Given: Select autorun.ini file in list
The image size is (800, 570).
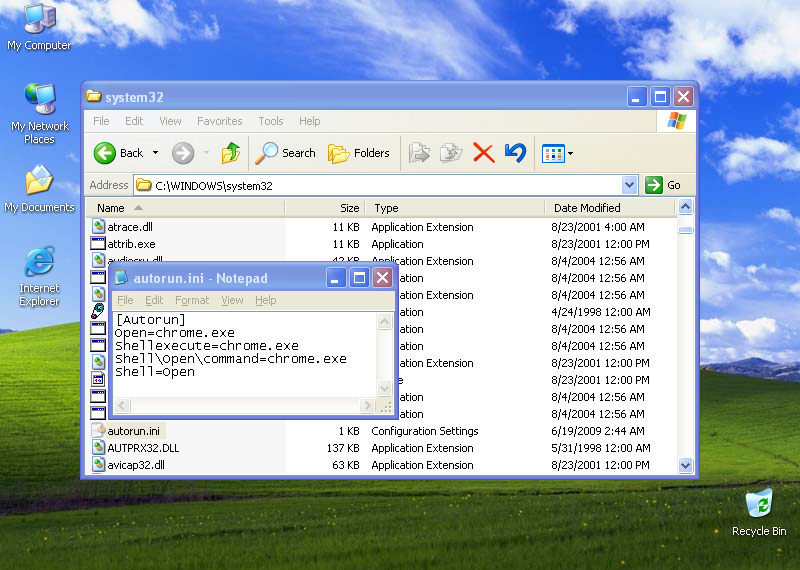Looking at the screenshot, I should pos(133,431).
